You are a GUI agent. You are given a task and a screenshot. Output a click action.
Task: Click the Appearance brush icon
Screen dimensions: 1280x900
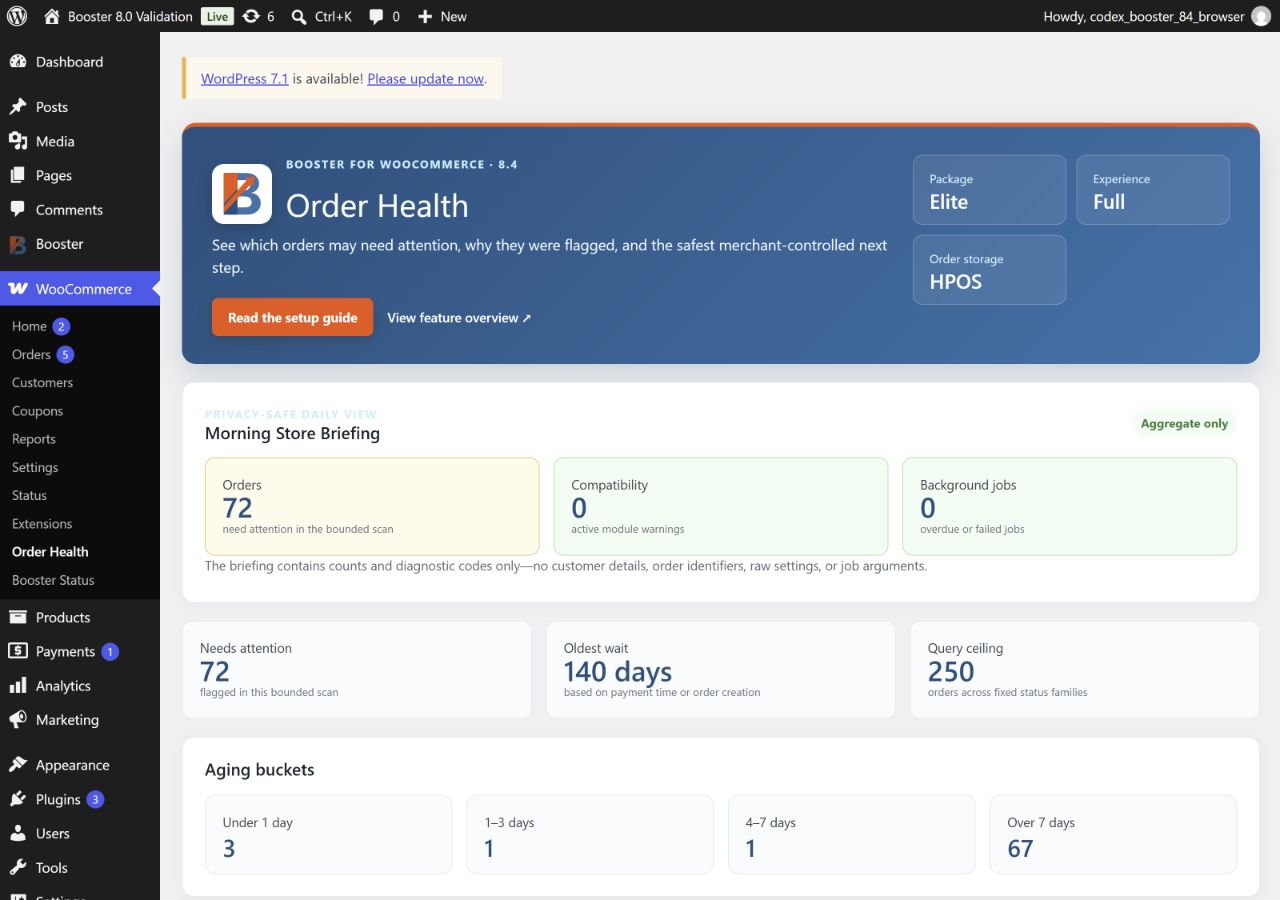click(18, 765)
